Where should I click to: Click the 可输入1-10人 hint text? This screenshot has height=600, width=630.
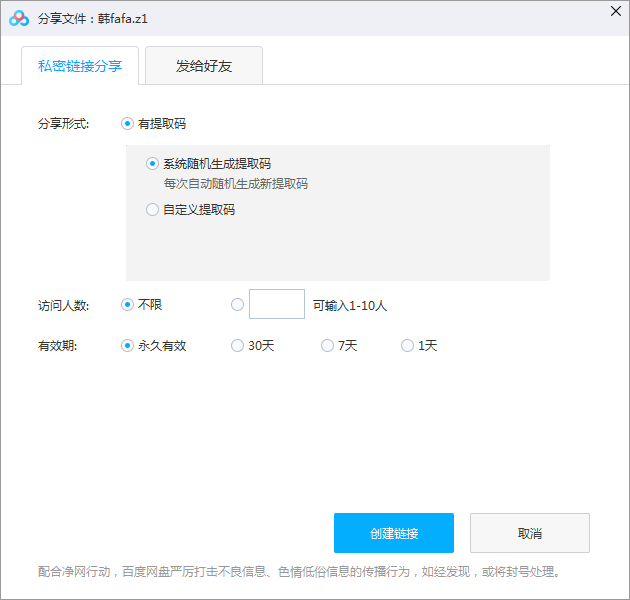point(349,306)
